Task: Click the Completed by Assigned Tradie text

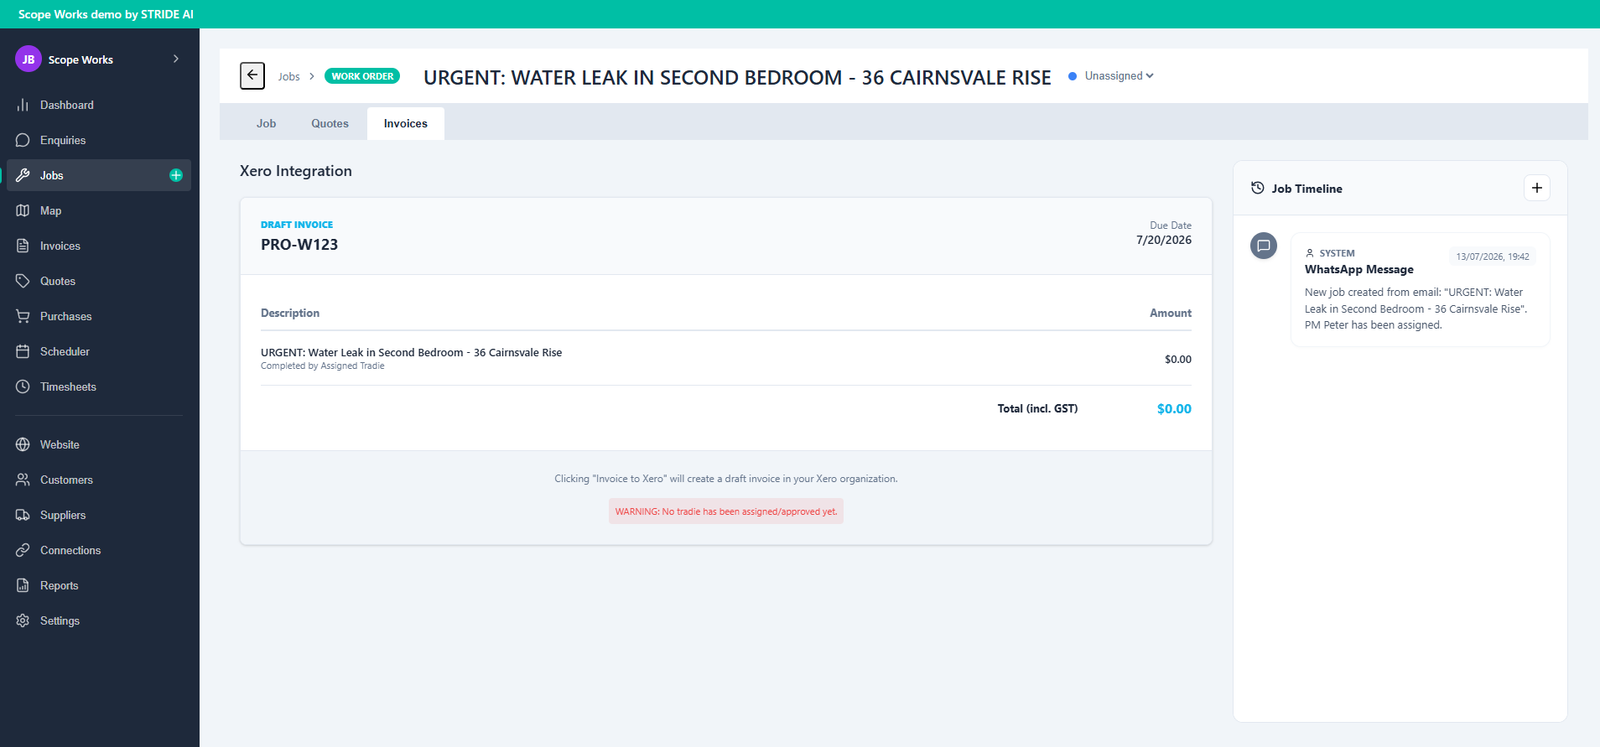Action: point(322,366)
